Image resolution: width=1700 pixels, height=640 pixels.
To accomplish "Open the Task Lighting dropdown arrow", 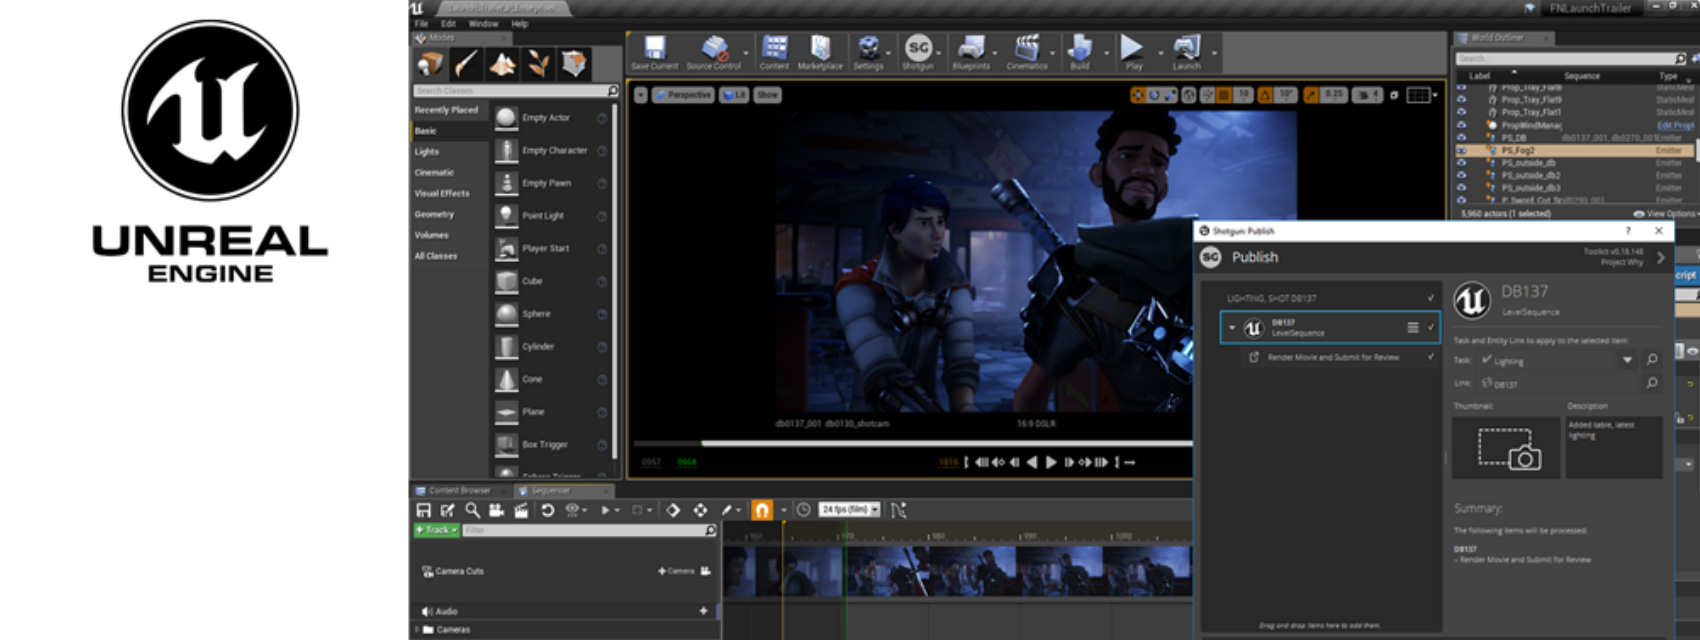I will [1627, 360].
